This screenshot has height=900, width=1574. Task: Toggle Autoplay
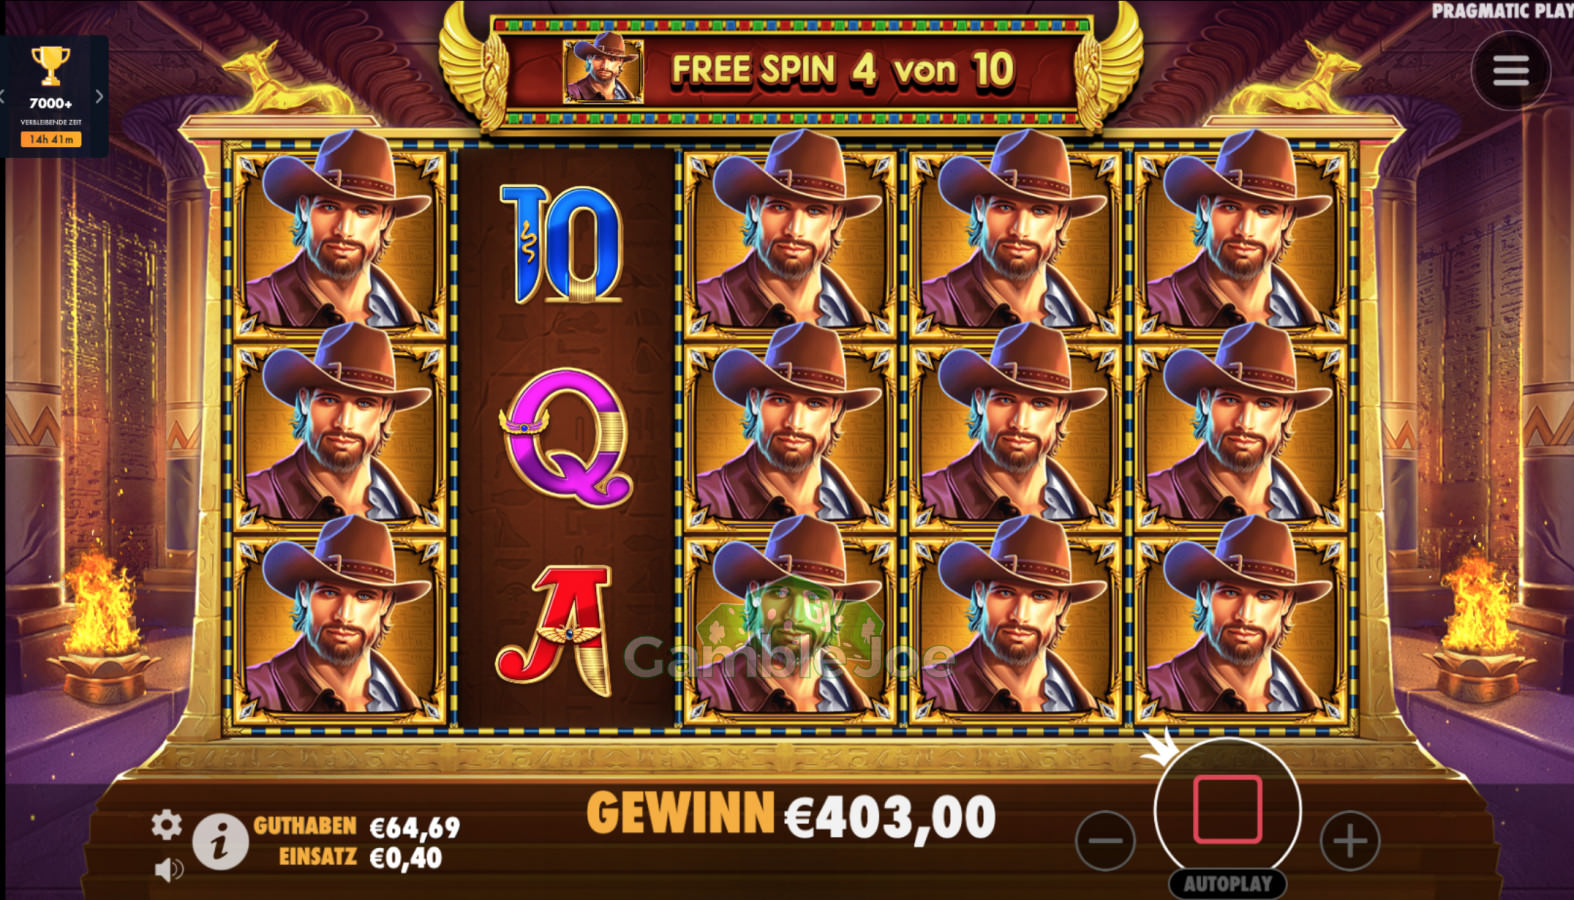click(1228, 884)
